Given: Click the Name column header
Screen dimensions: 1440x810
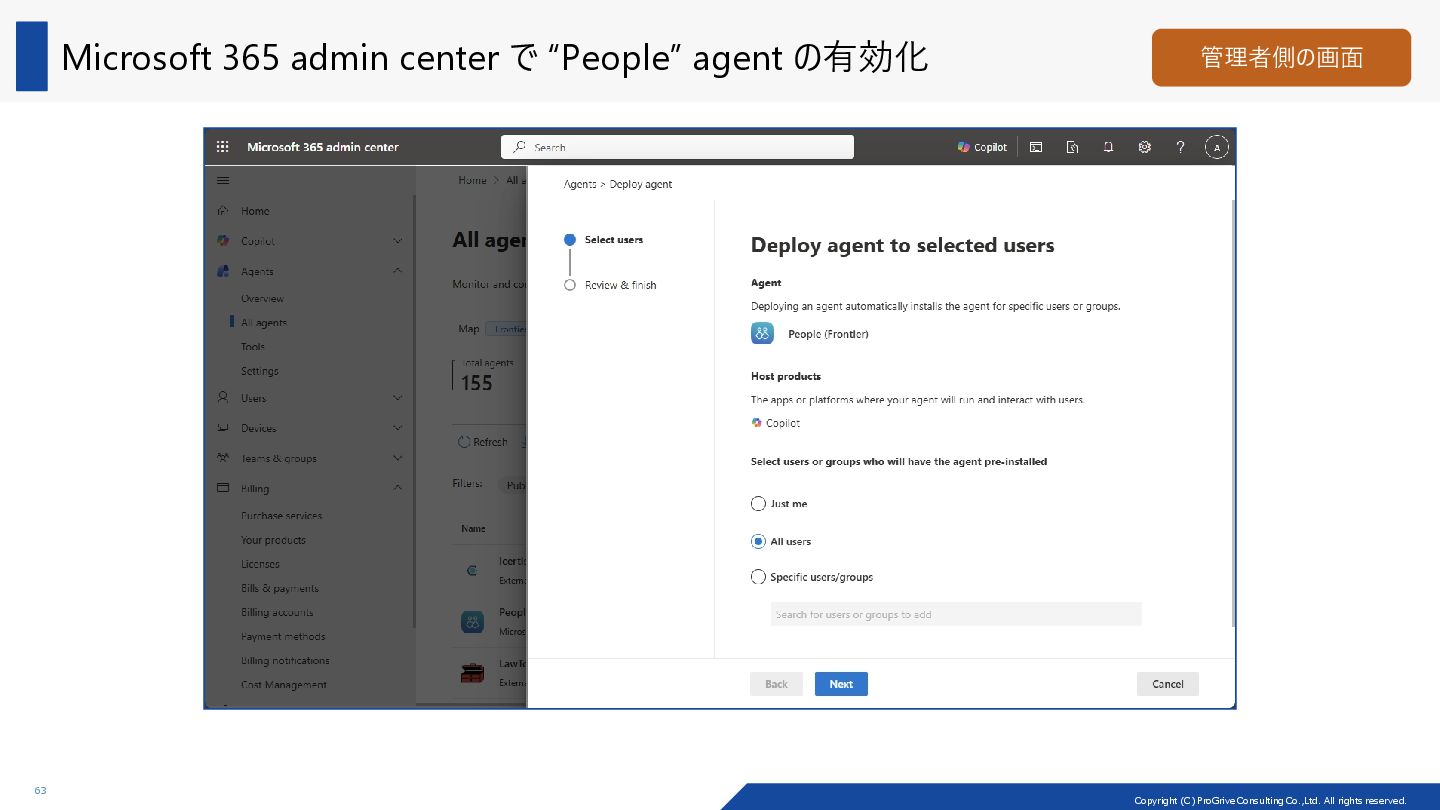Looking at the screenshot, I should point(473,529).
